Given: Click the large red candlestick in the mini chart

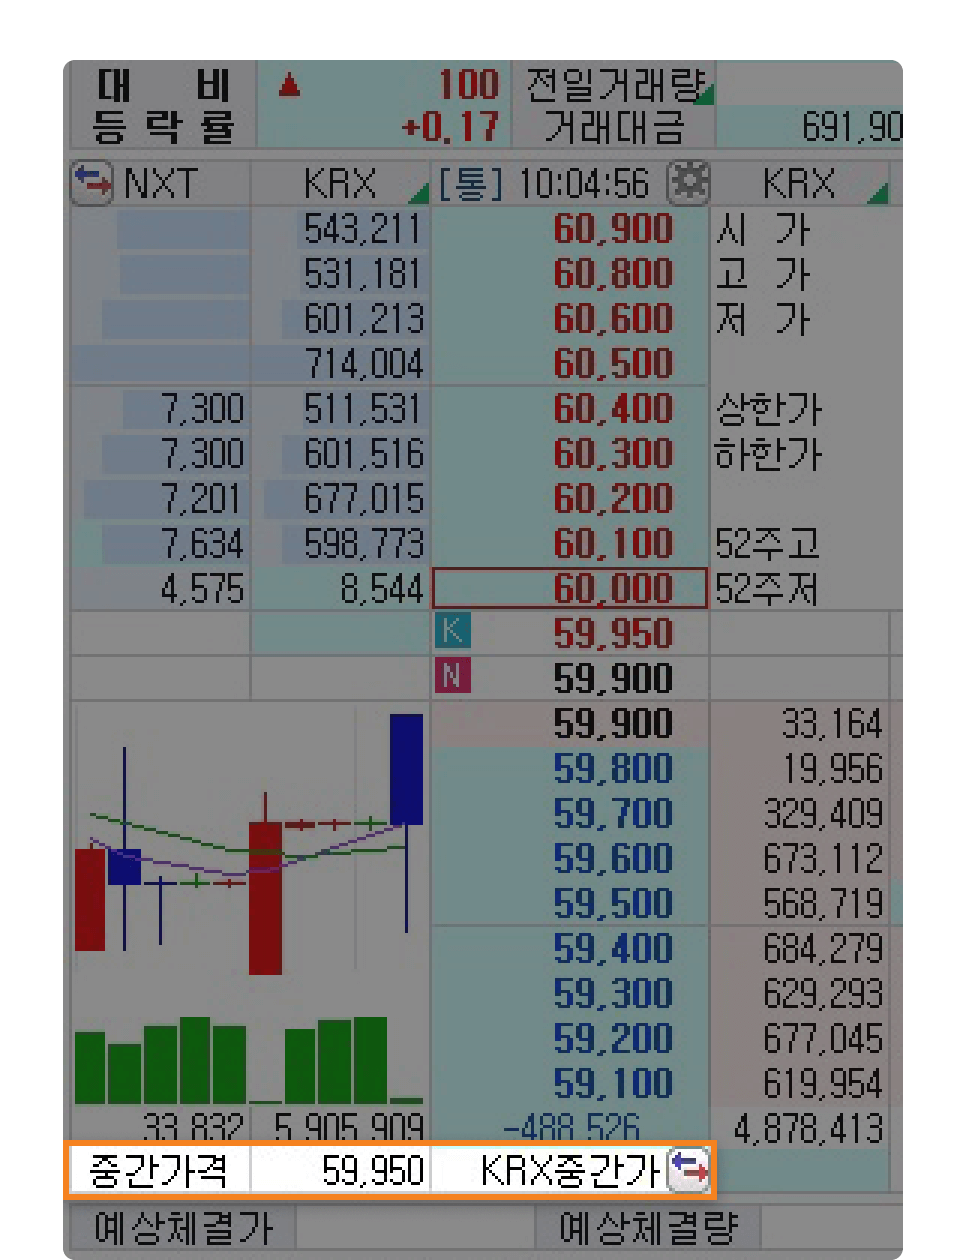Looking at the screenshot, I should (265, 896).
